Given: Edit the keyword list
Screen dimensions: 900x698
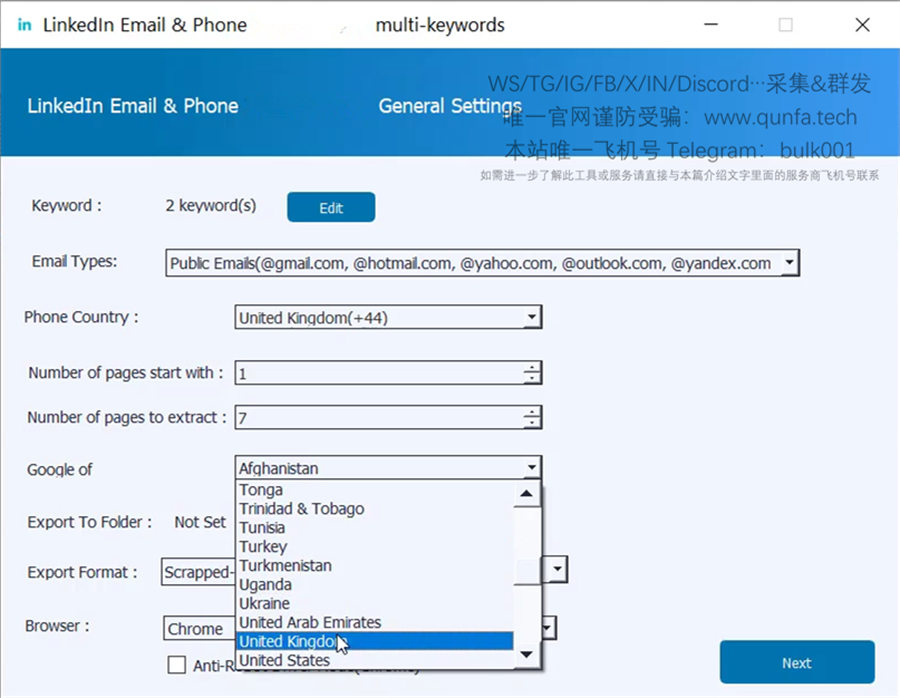Looking at the screenshot, I should point(331,207).
